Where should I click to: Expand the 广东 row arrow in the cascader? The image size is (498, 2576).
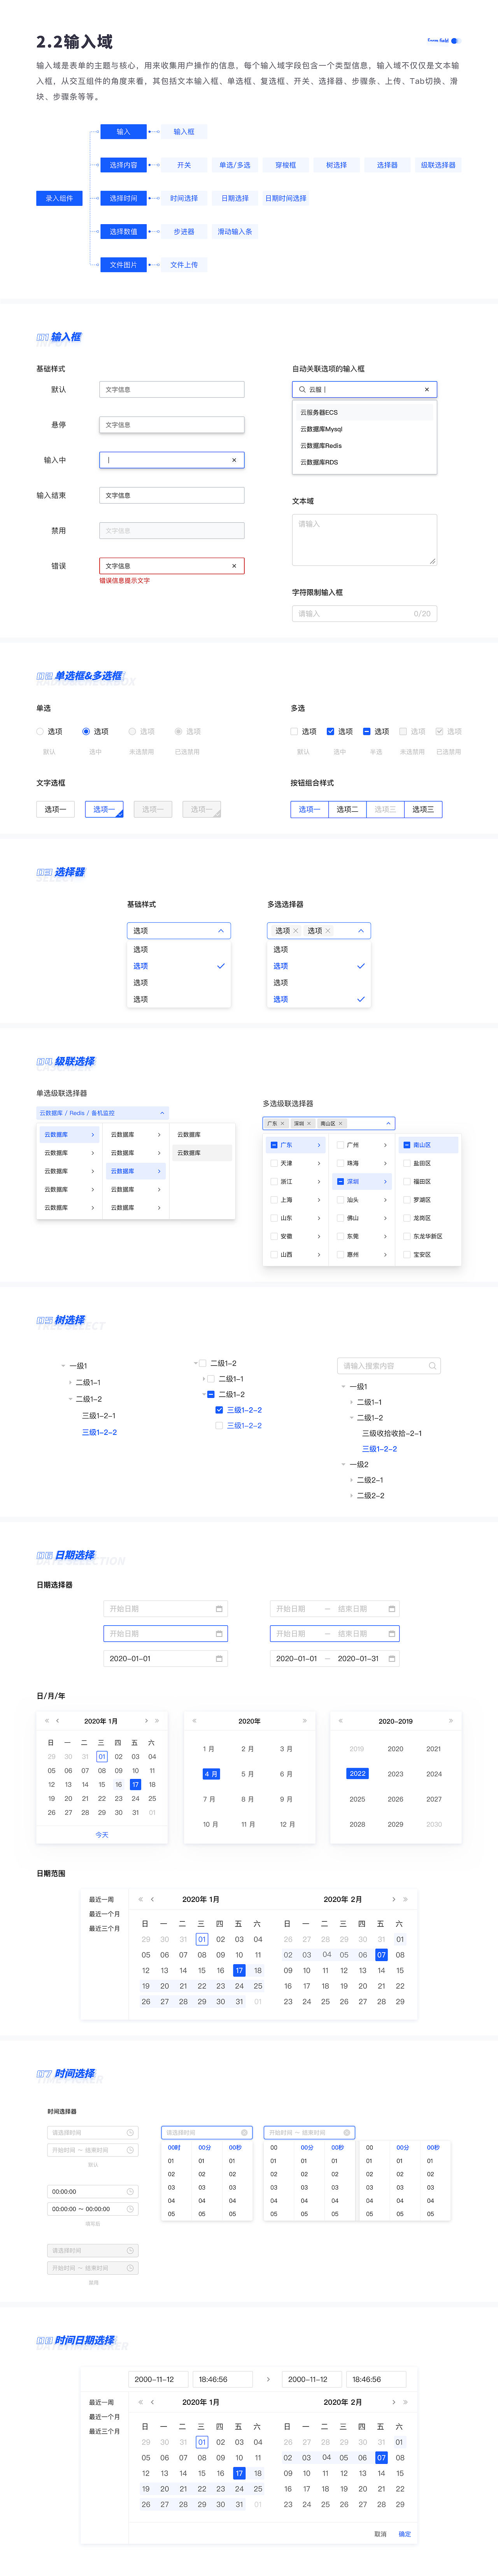click(319, 1145)
